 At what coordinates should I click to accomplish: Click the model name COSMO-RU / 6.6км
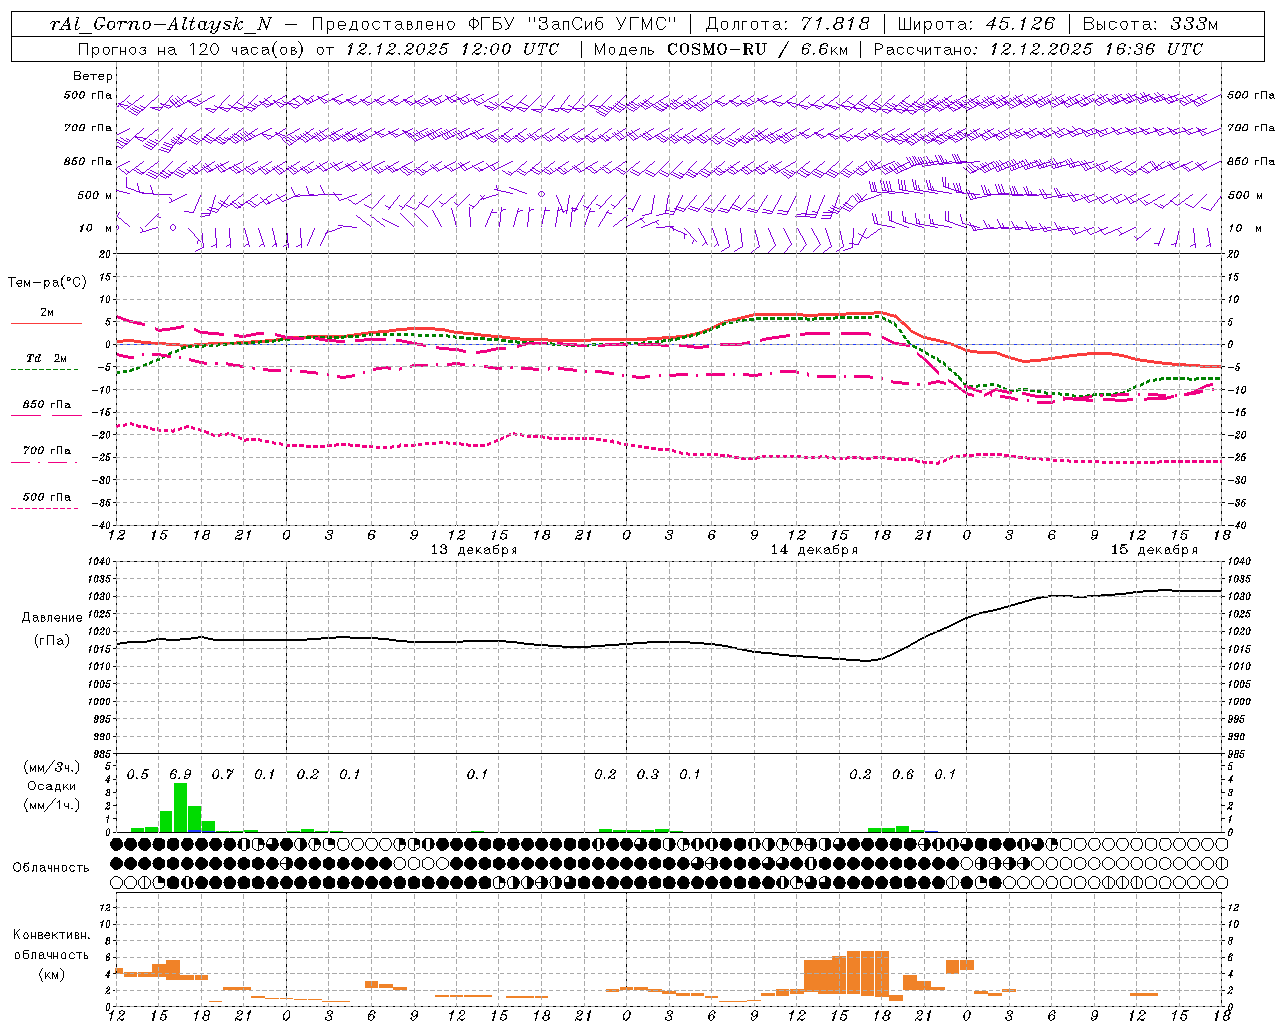pyautogui.click(x=758, y=49)
